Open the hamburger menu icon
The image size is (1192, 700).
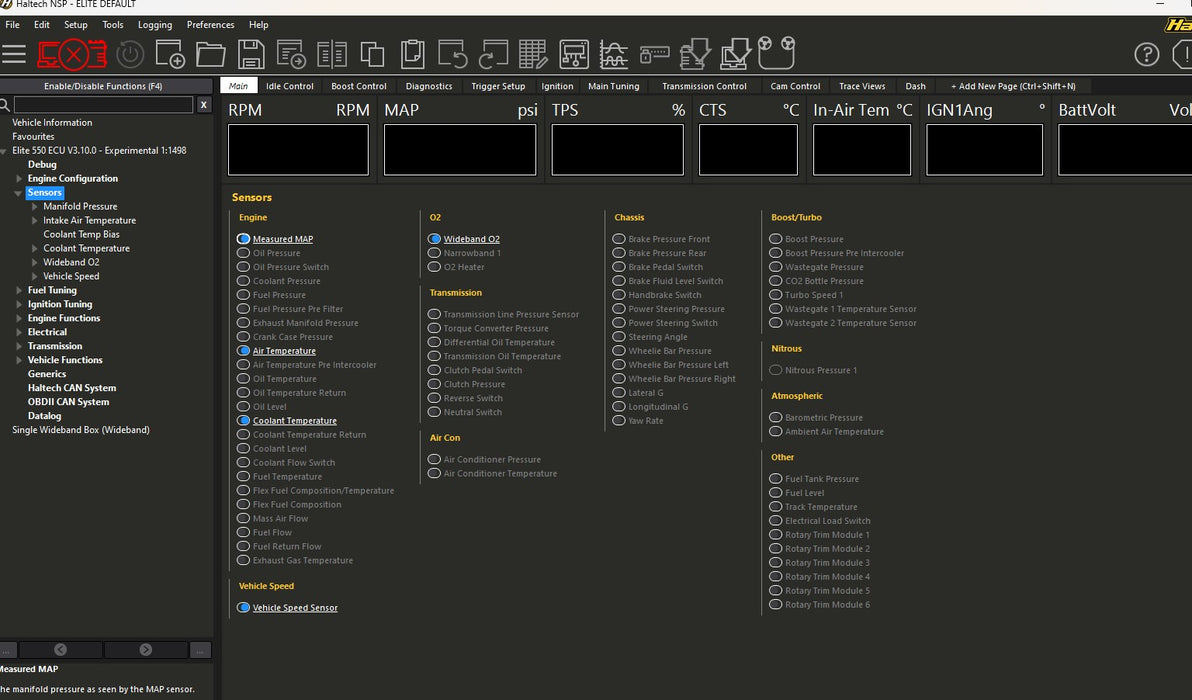click(x=14, y=54)
